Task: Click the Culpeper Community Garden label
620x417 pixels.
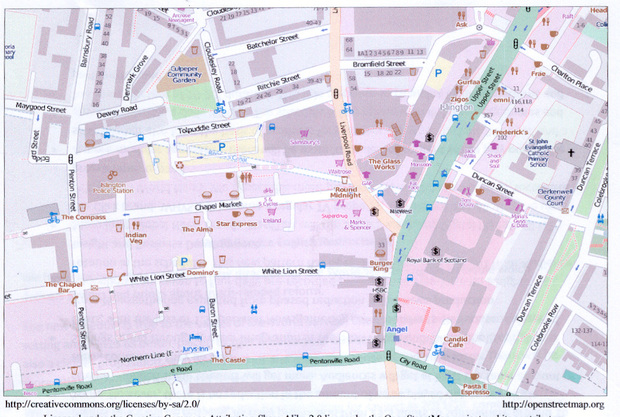Action: point(184,74)
